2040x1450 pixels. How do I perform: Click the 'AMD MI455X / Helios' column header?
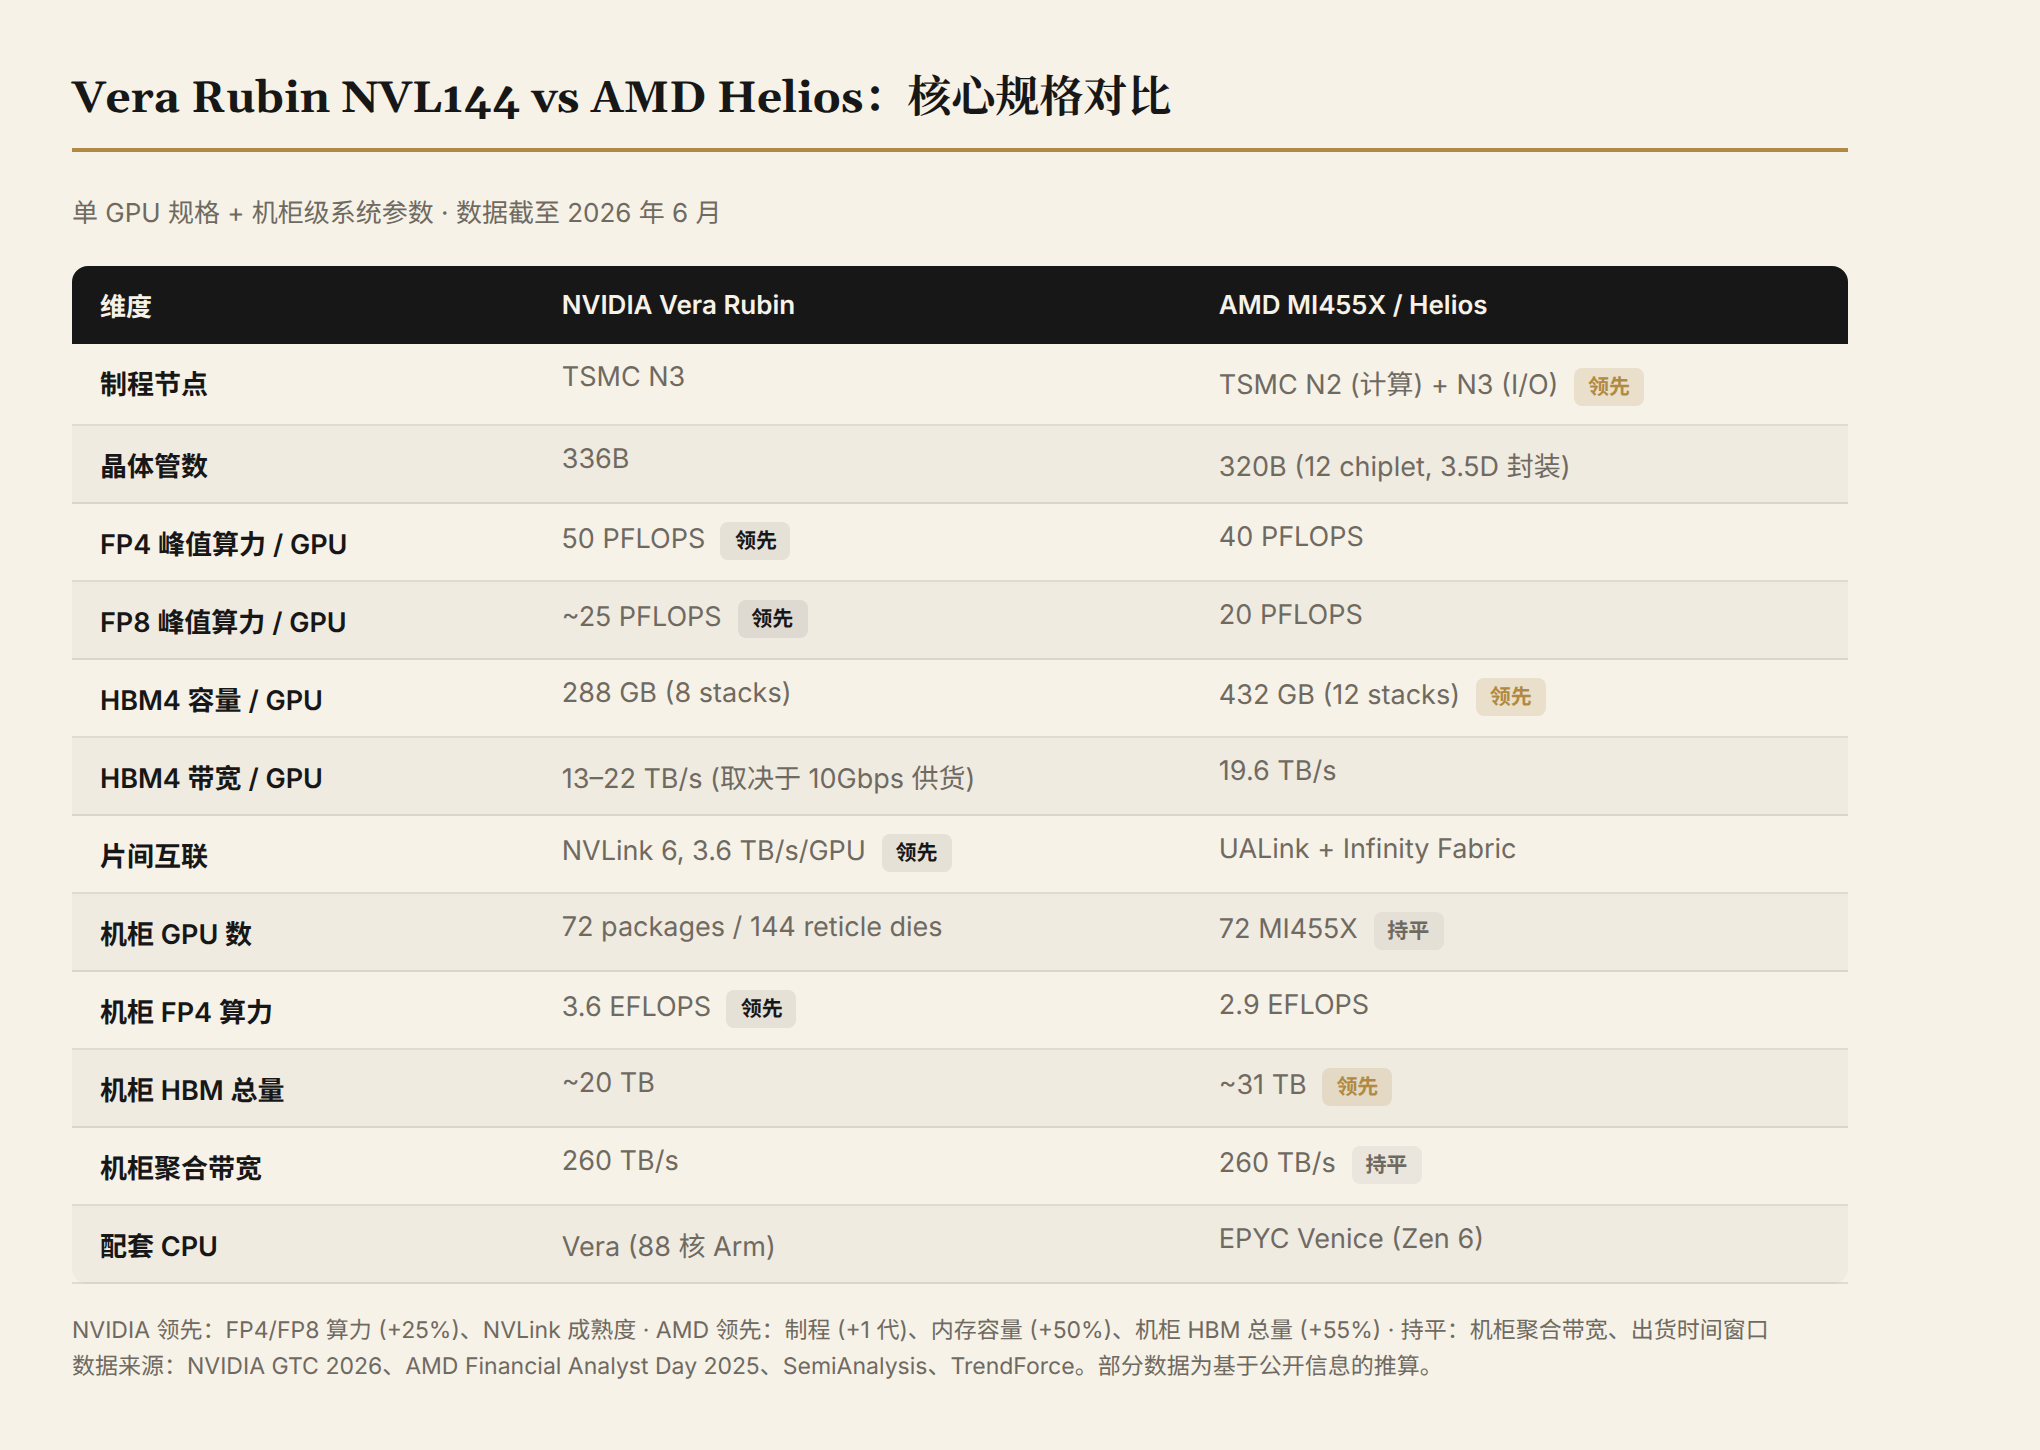[x=1352, y=305]
